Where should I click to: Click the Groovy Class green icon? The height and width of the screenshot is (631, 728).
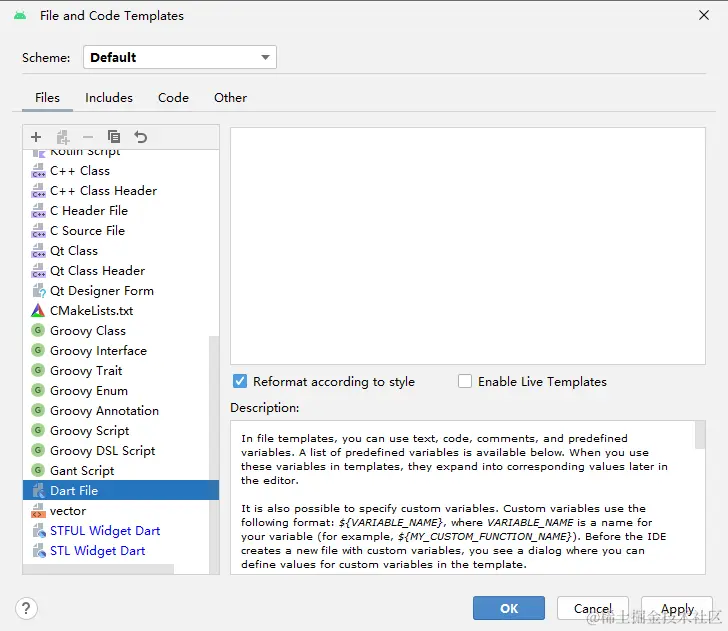tap(38, 331)
